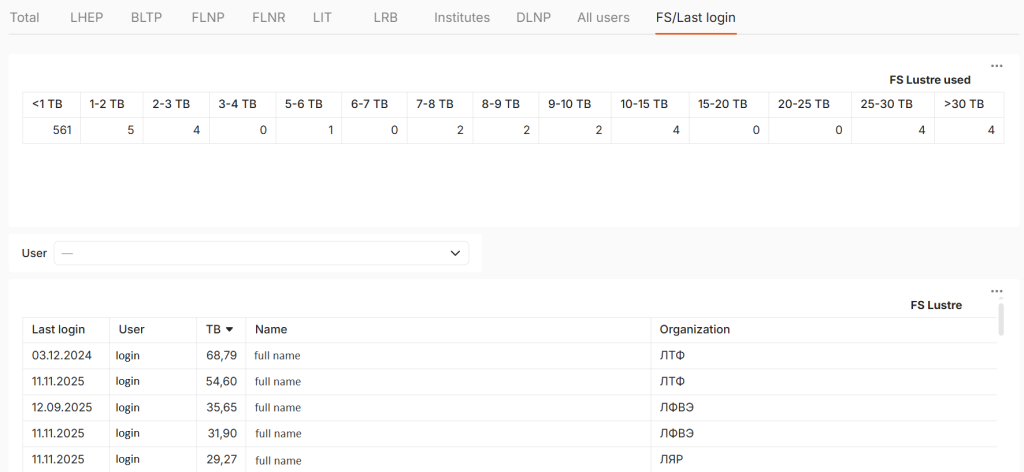Image resolution: width=1024 pixels, height=472 pixels.
Task: Switch to the LIT tab
Action: (322, 18)
